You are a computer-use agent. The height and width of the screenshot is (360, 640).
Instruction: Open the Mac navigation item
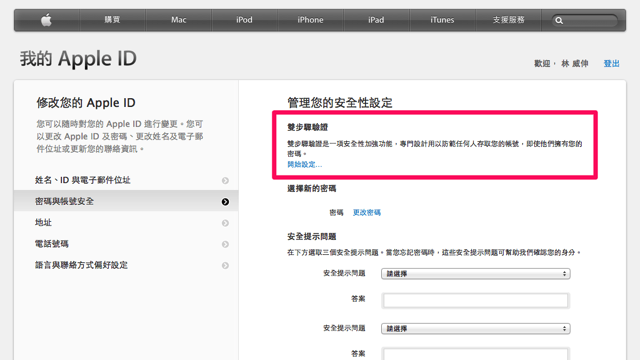(178, 20)
